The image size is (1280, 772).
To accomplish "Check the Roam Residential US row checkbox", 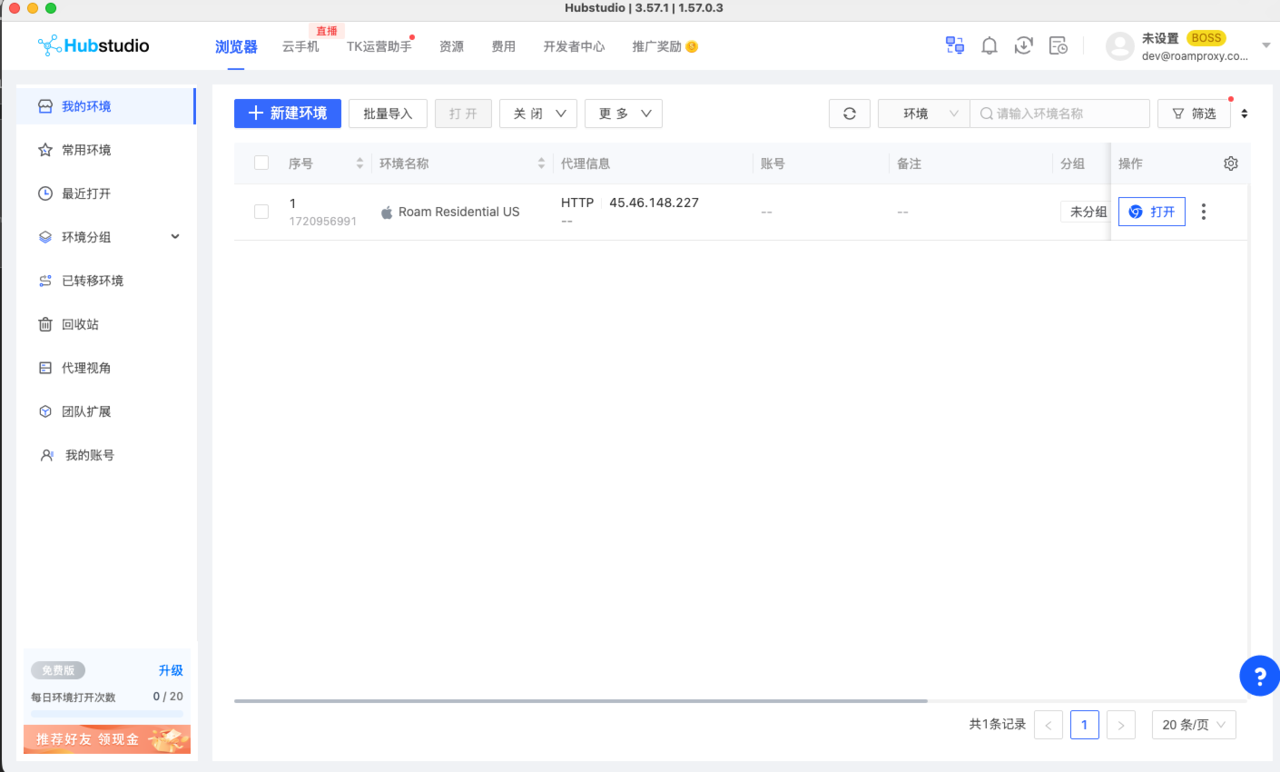I will pyautogui.click(x=261, y=212).
